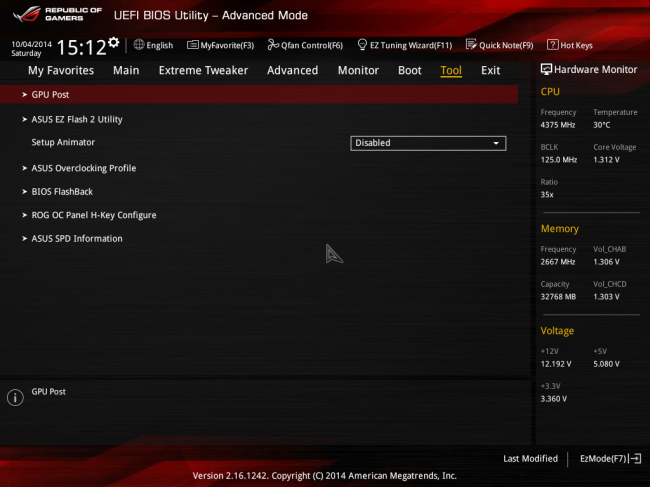Click the GPU Post help description text
The image size is (650, 487).
point(49,392)
